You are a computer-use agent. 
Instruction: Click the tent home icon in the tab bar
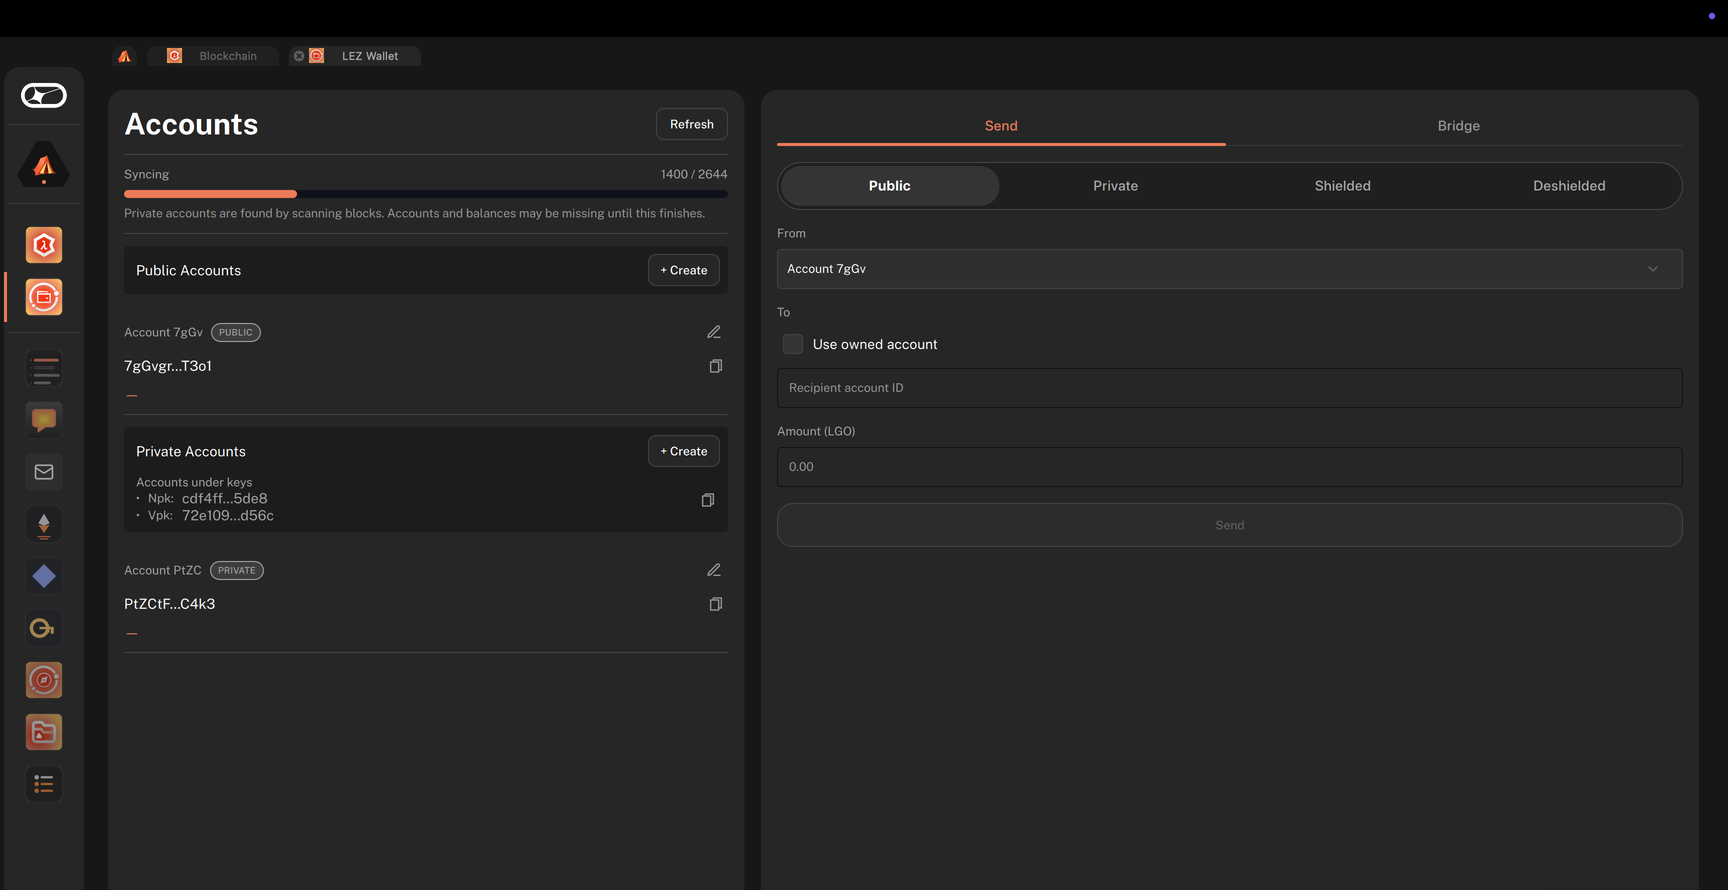click(124, 56)
